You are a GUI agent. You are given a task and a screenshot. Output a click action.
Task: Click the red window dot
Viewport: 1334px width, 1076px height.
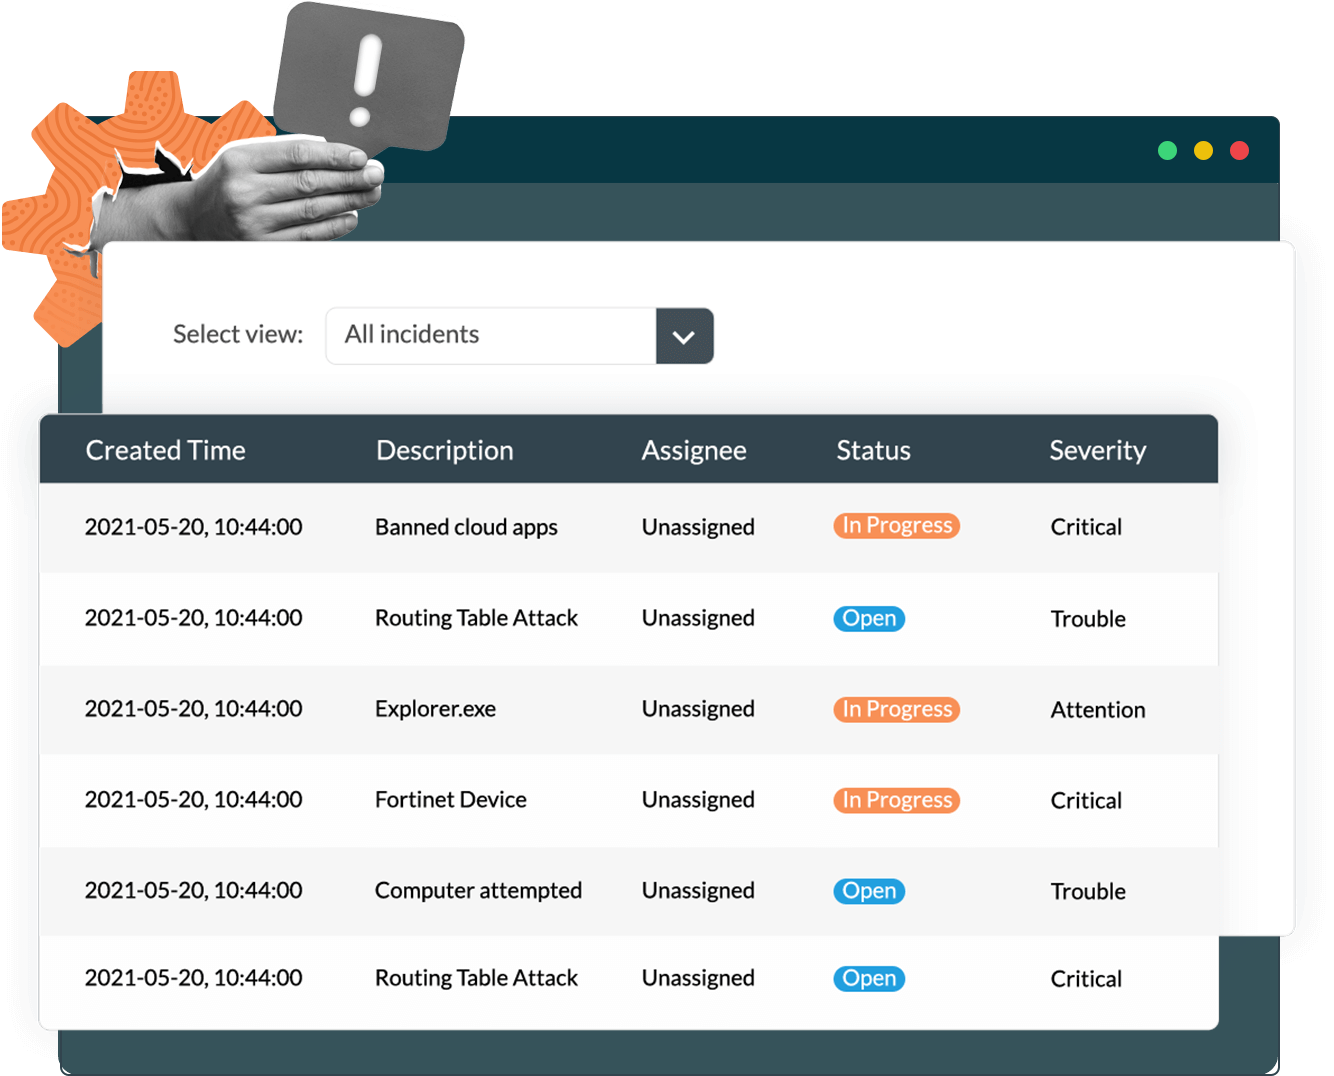pos(1239,151)
